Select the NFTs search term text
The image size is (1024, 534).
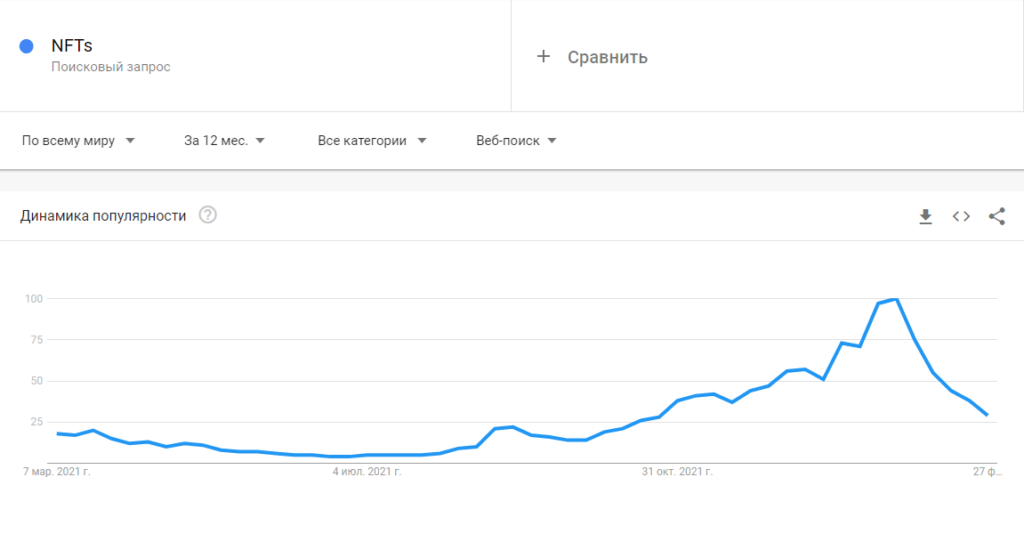point(72,45)
